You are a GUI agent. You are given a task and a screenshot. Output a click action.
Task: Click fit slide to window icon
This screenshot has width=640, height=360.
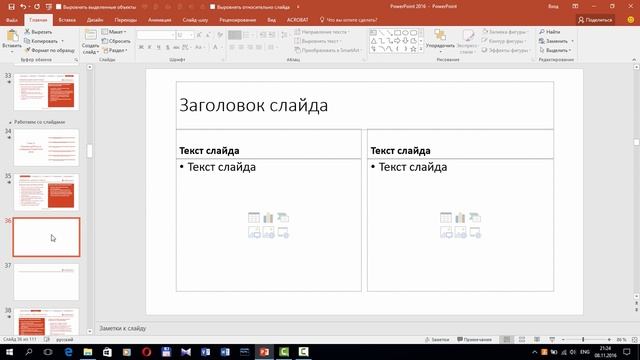pyautogui.click(x=635, y=340)
